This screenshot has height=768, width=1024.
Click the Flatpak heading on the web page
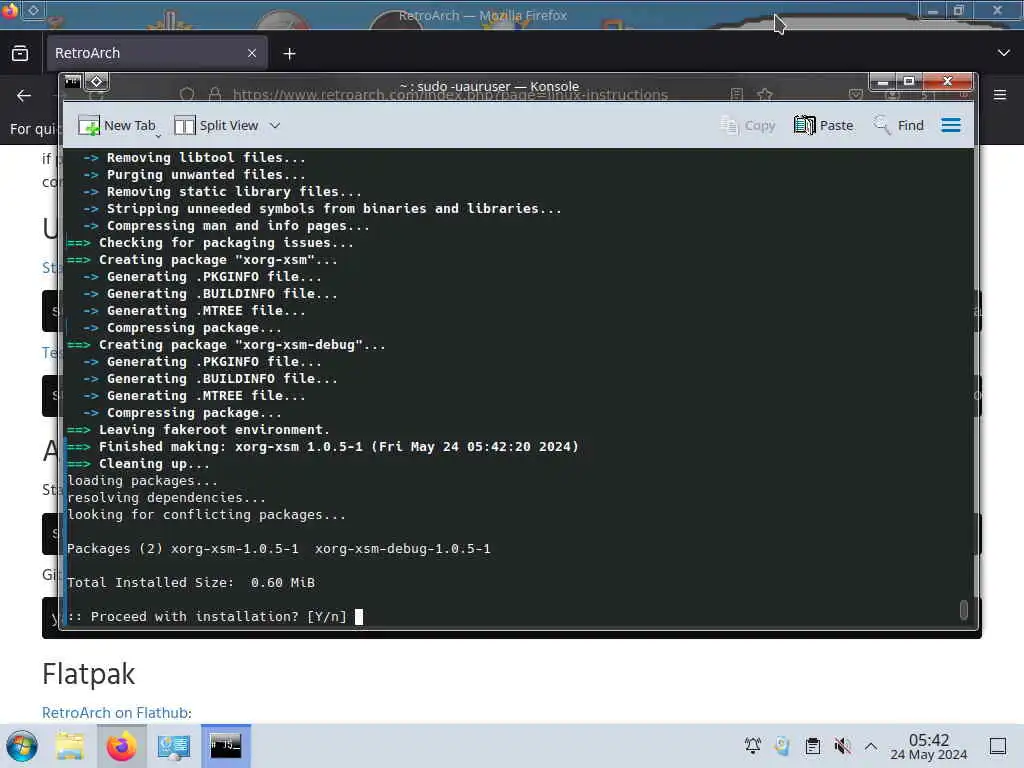tap(88, 674)
